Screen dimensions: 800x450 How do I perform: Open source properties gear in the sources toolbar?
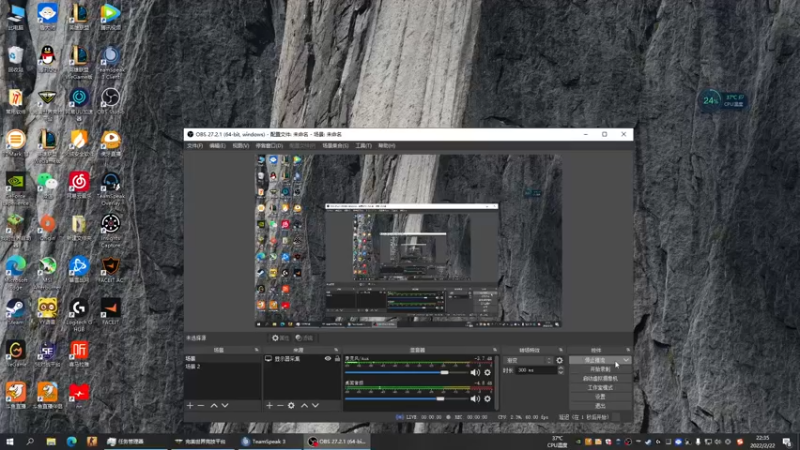pos(291,405)
